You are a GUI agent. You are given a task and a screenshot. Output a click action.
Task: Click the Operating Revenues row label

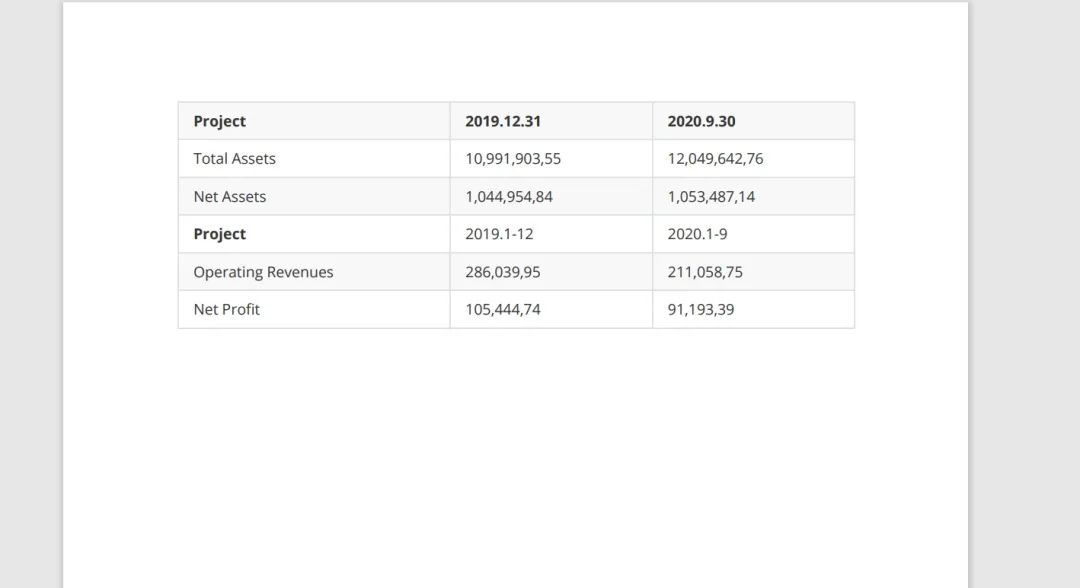263,272
